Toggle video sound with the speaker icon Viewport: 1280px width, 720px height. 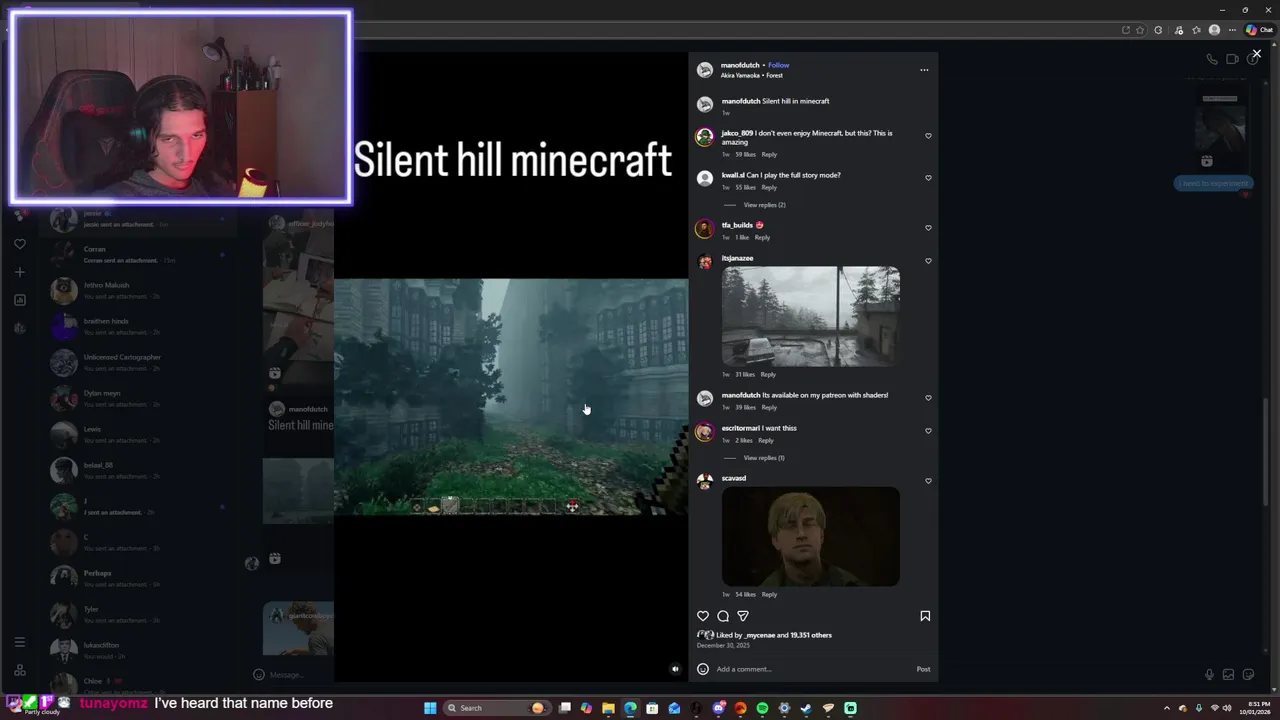point(675,669)
